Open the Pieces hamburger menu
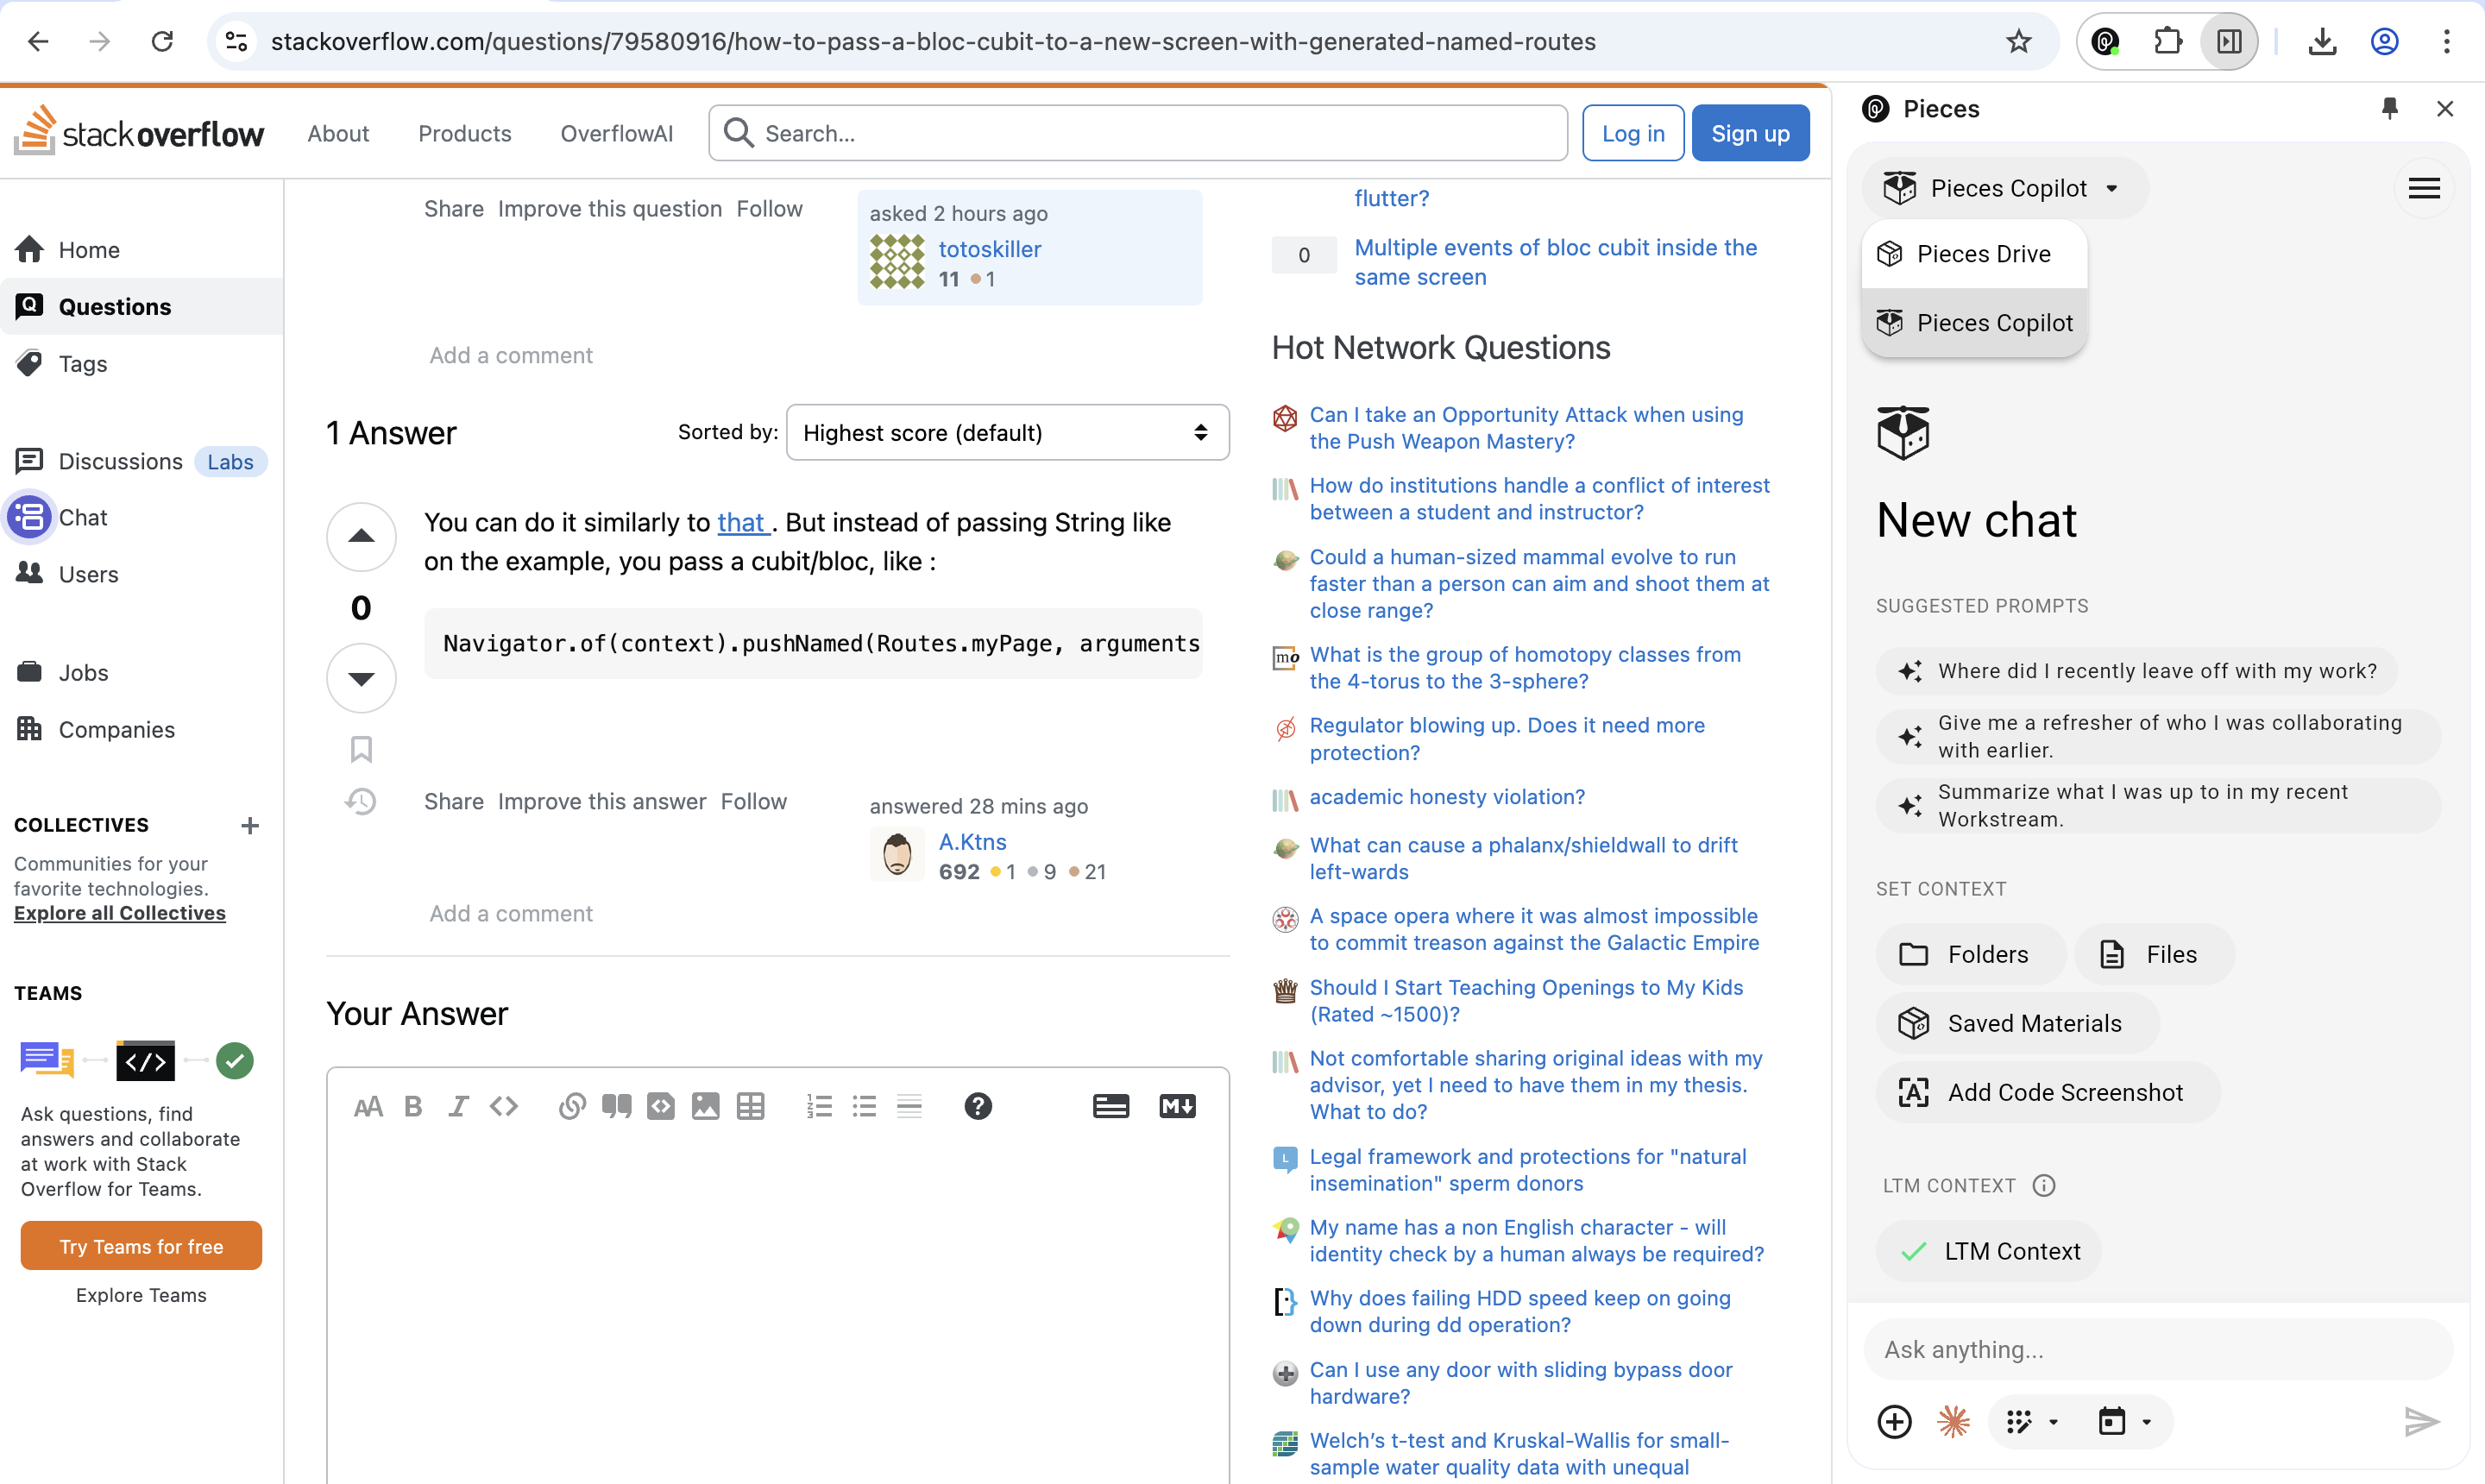Viewport: 2485px width, 1484px height. click(2425, 188)
